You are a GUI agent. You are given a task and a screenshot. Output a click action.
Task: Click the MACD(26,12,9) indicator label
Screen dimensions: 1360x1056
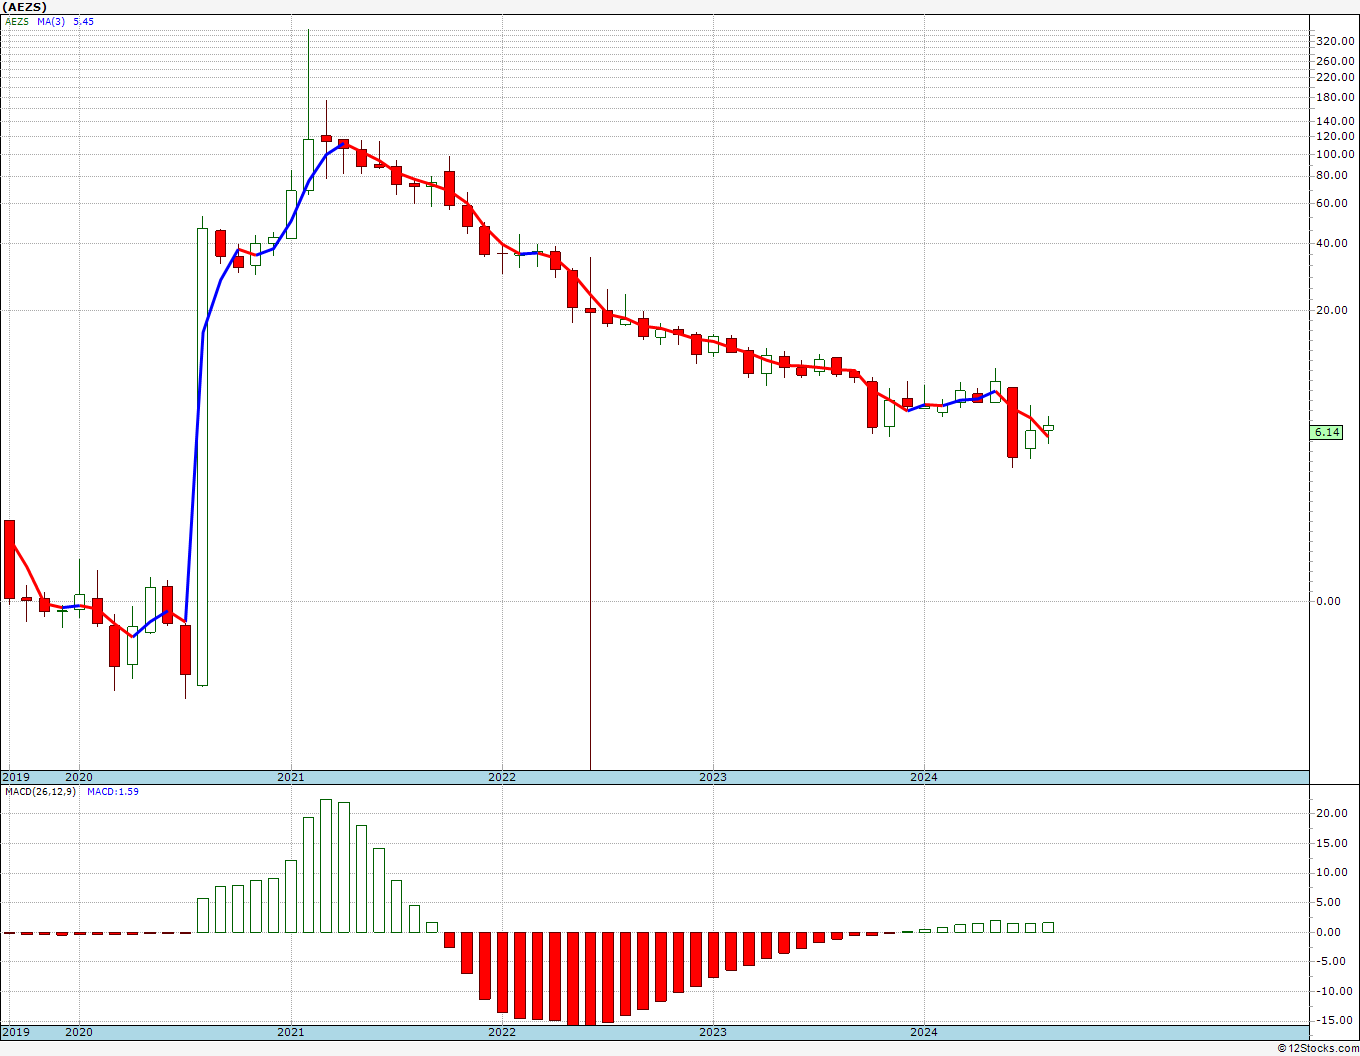click(40, 792)
